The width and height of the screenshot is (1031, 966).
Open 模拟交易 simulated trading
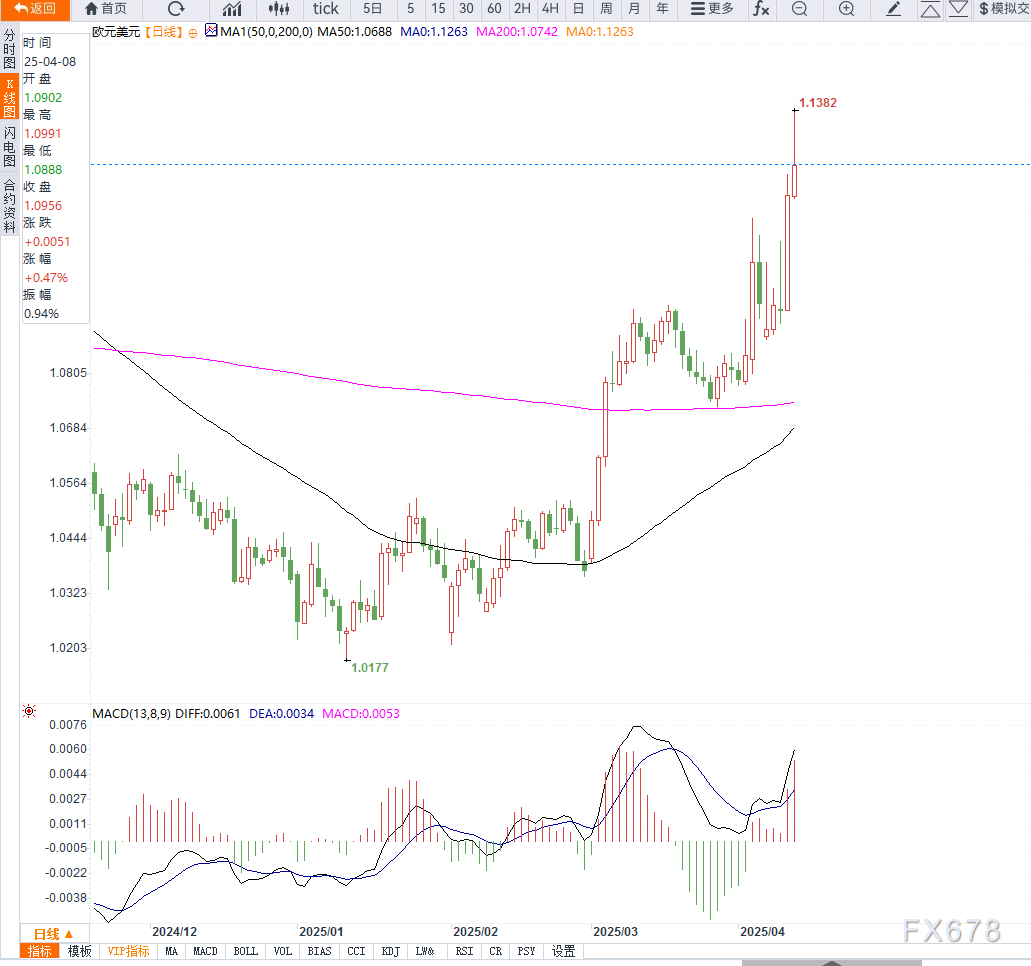coord(1004,9)
